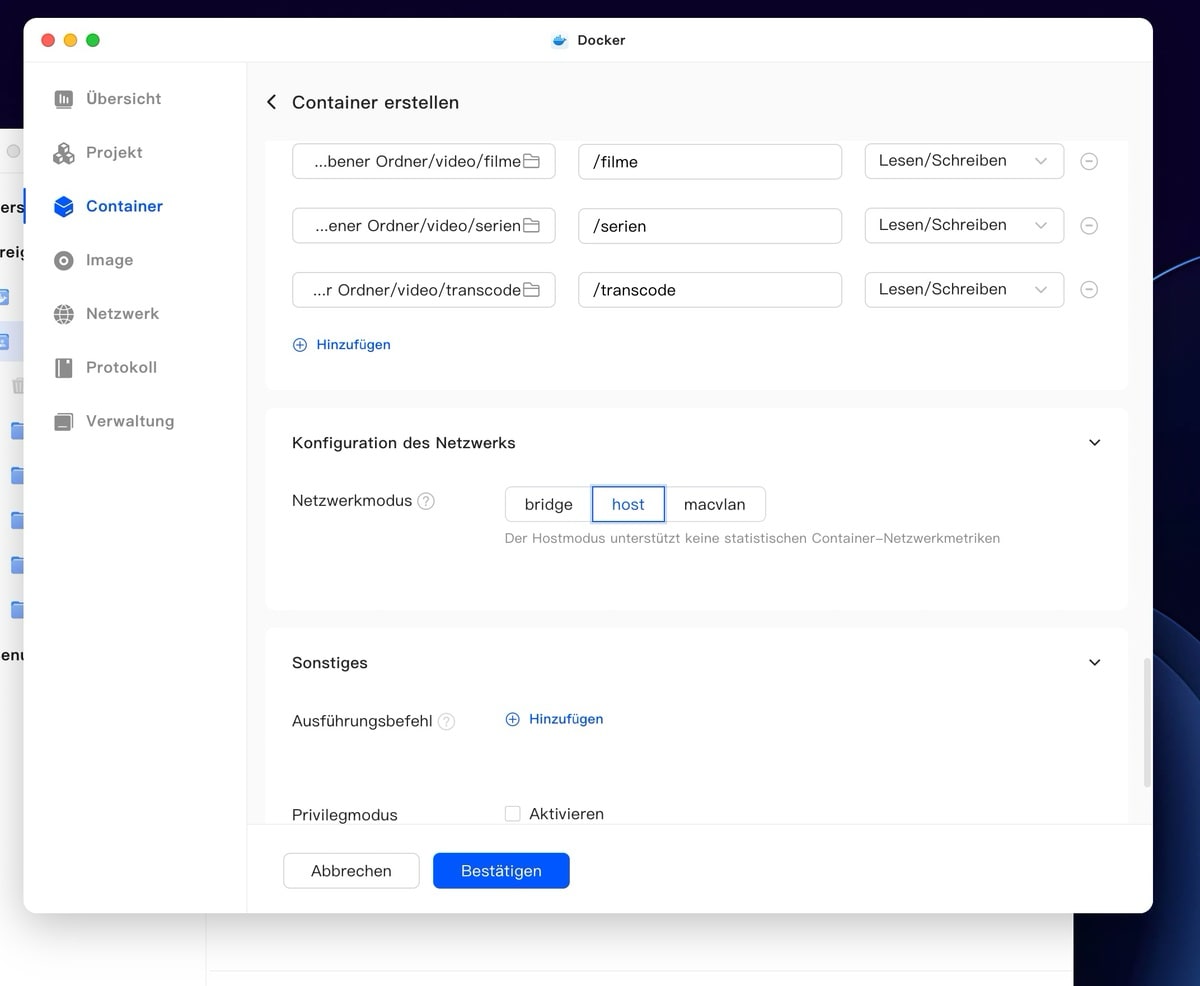Click the Bestätigen button

[501, 871]
